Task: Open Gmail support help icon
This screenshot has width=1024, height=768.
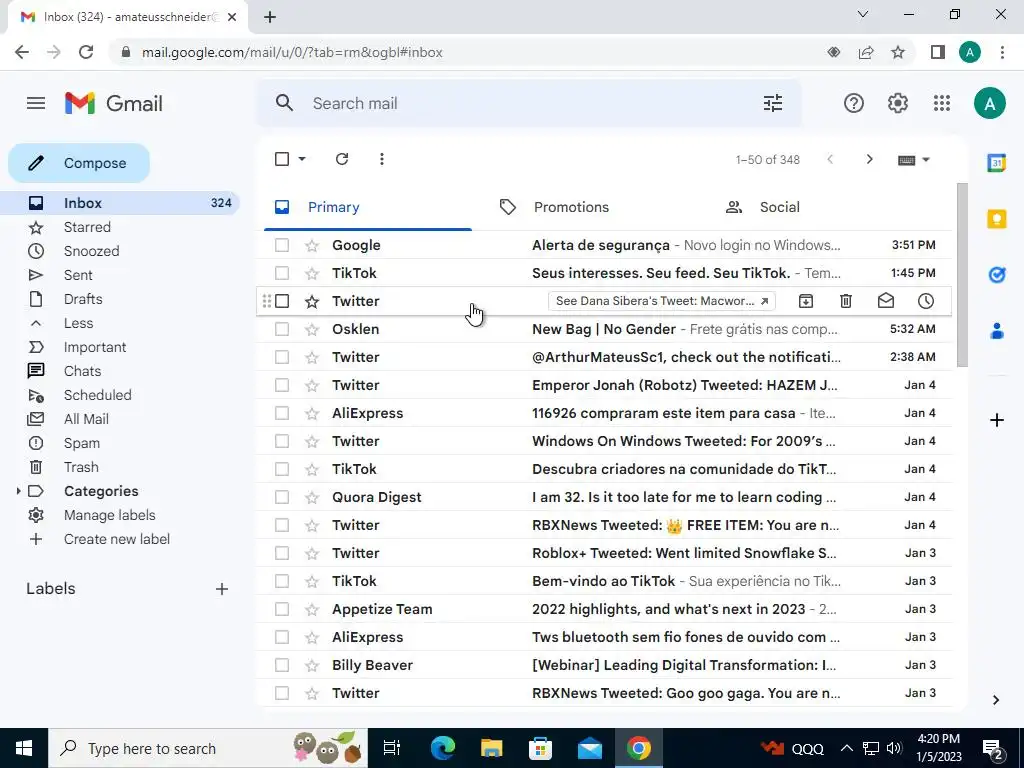Action: (x=854, y=103)
